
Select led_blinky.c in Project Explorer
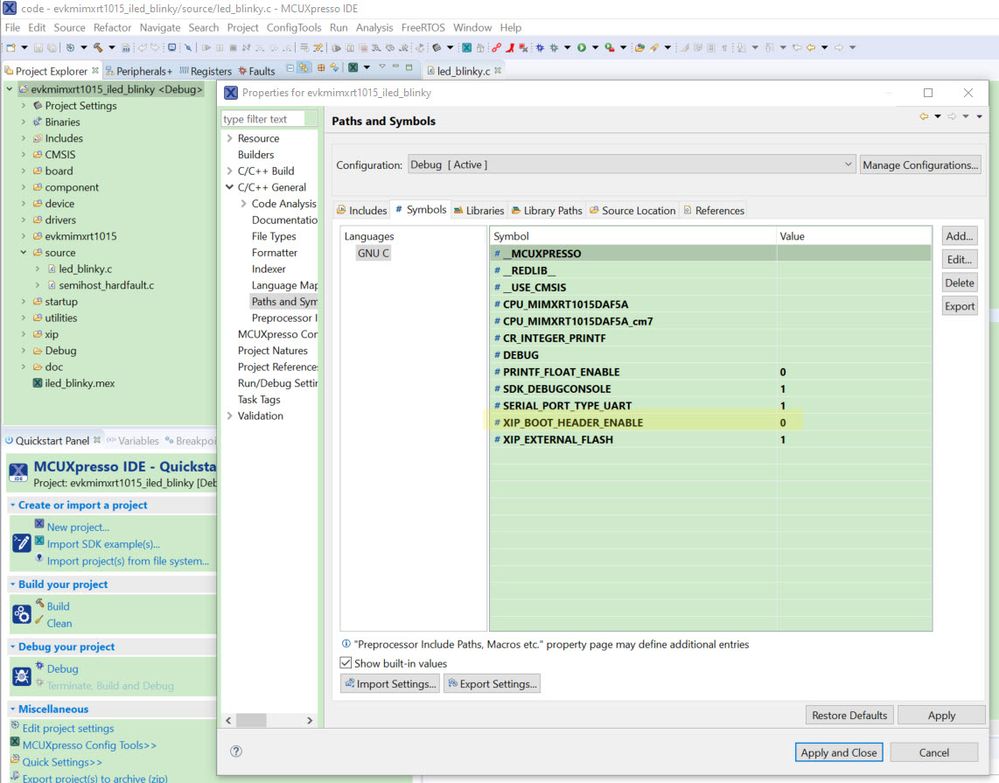coord(85,269)
